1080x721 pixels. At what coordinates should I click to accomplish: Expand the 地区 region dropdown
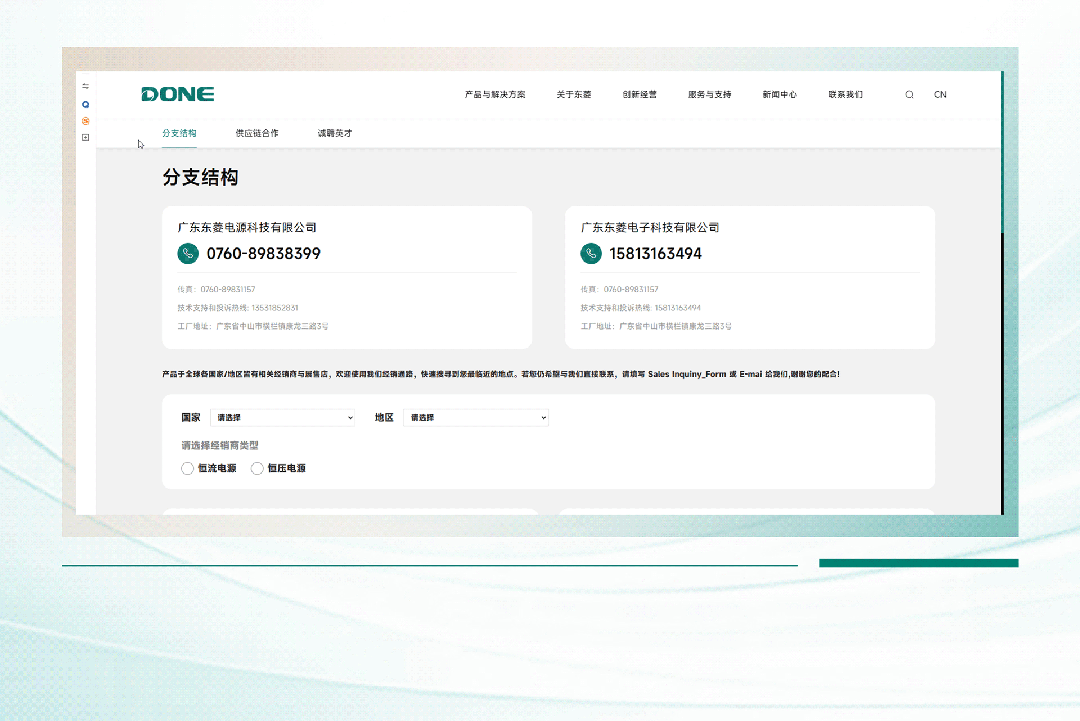[476, 417]
